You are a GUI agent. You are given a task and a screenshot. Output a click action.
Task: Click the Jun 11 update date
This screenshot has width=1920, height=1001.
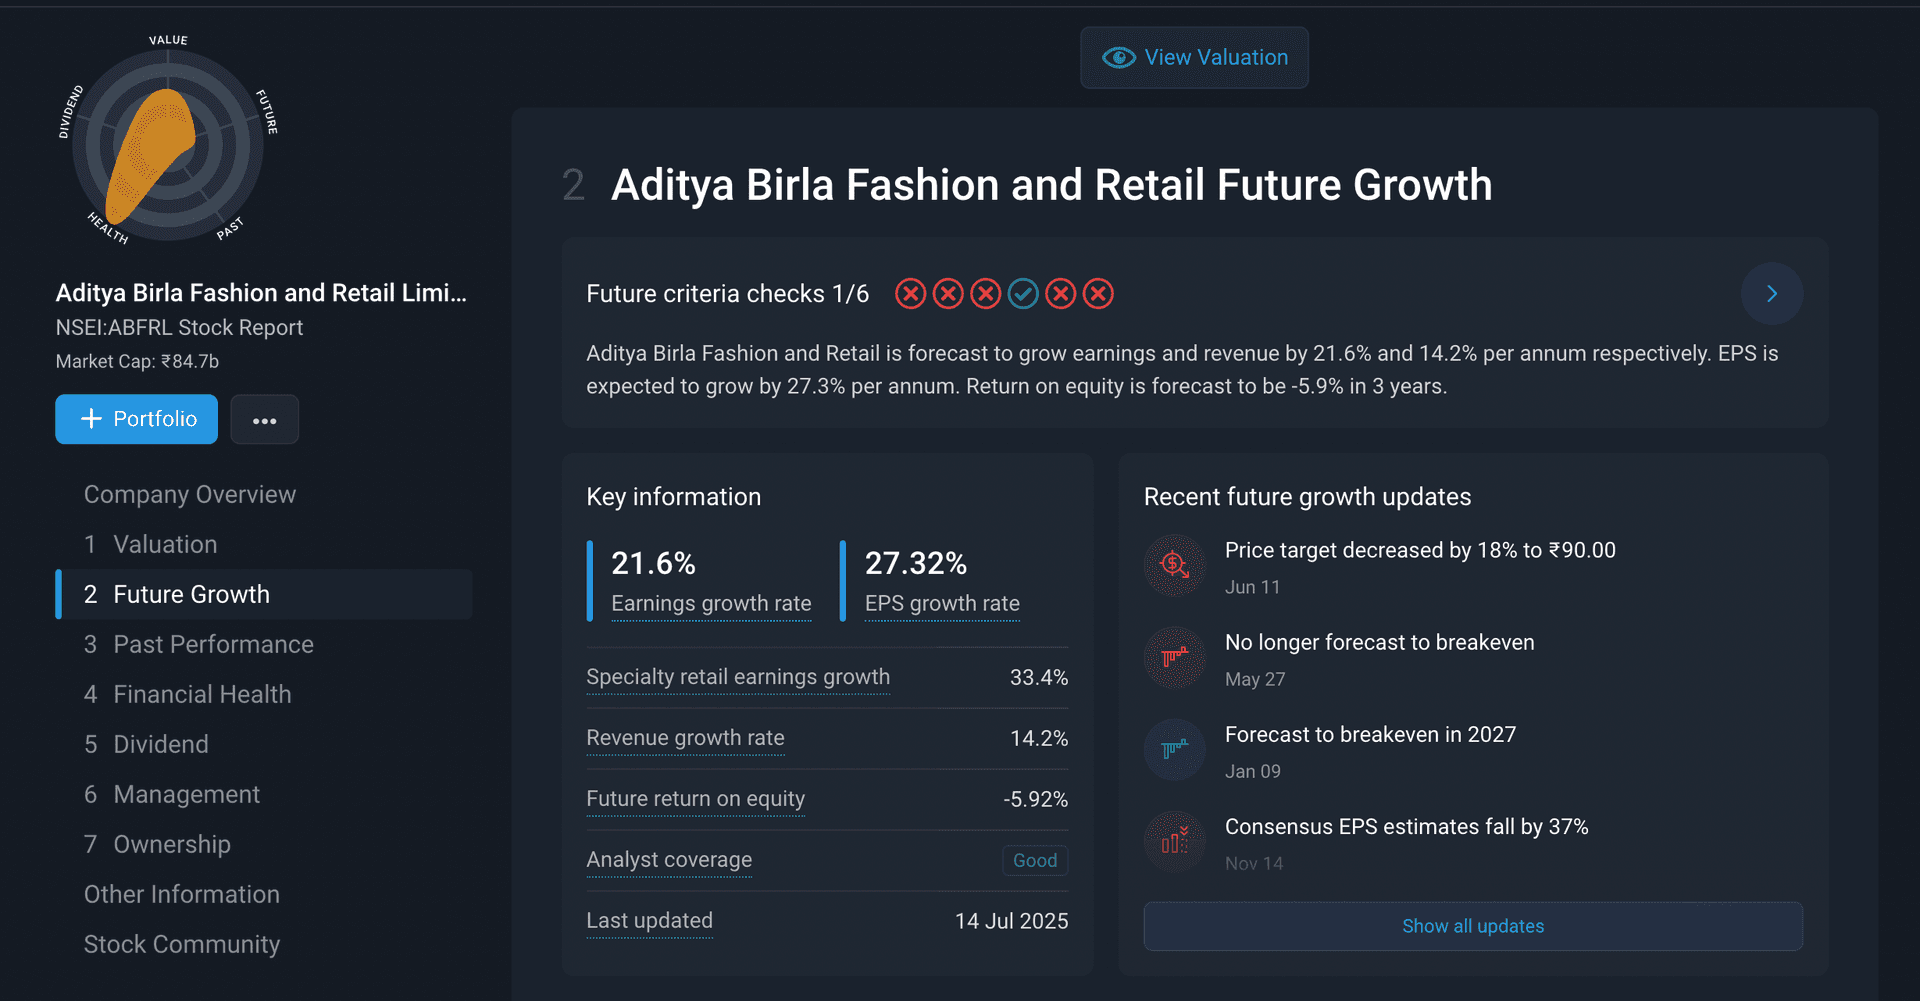[1252, 588]
